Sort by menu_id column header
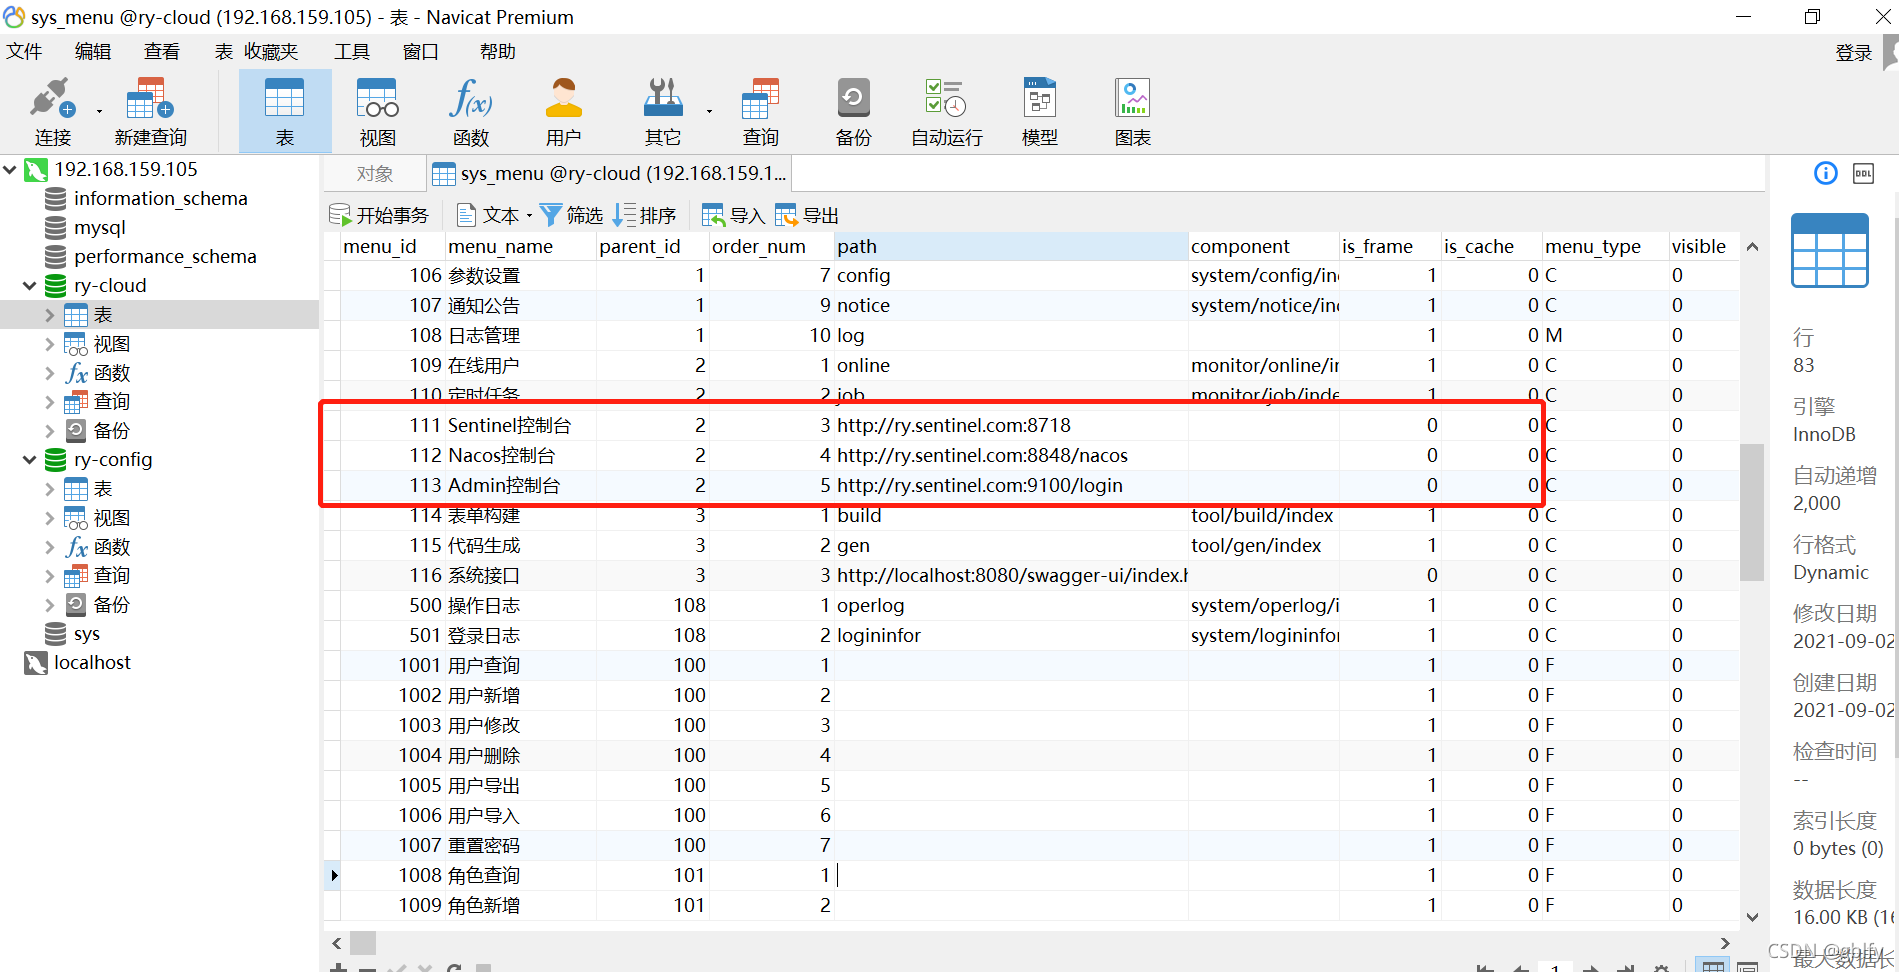 [x=392, y=246]
